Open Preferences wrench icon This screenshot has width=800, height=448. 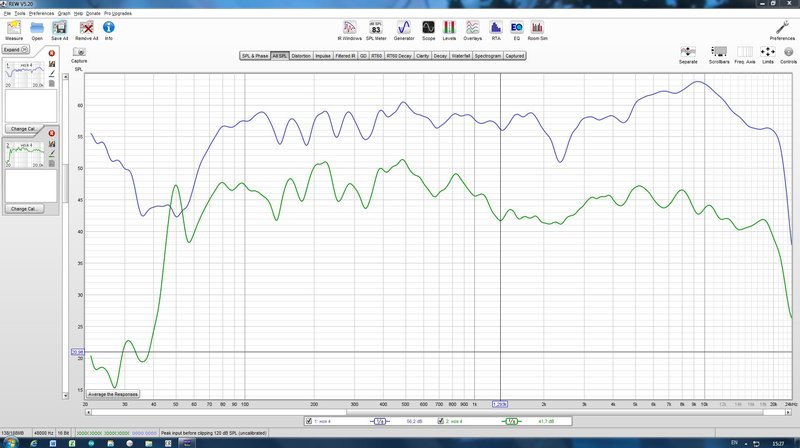point(782,31)
